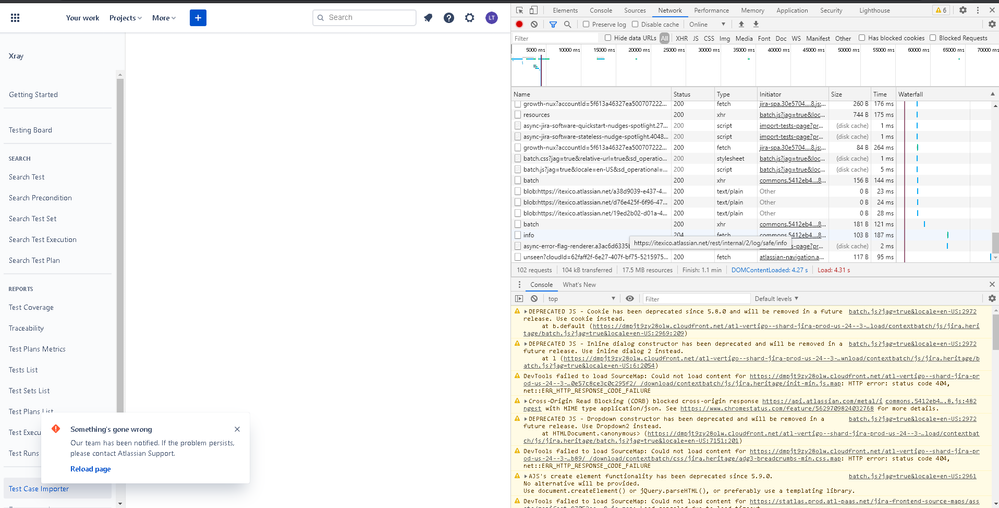999x508 pixels.
Task: Select the XHR filter type
Action: click(x=682, y=38)
